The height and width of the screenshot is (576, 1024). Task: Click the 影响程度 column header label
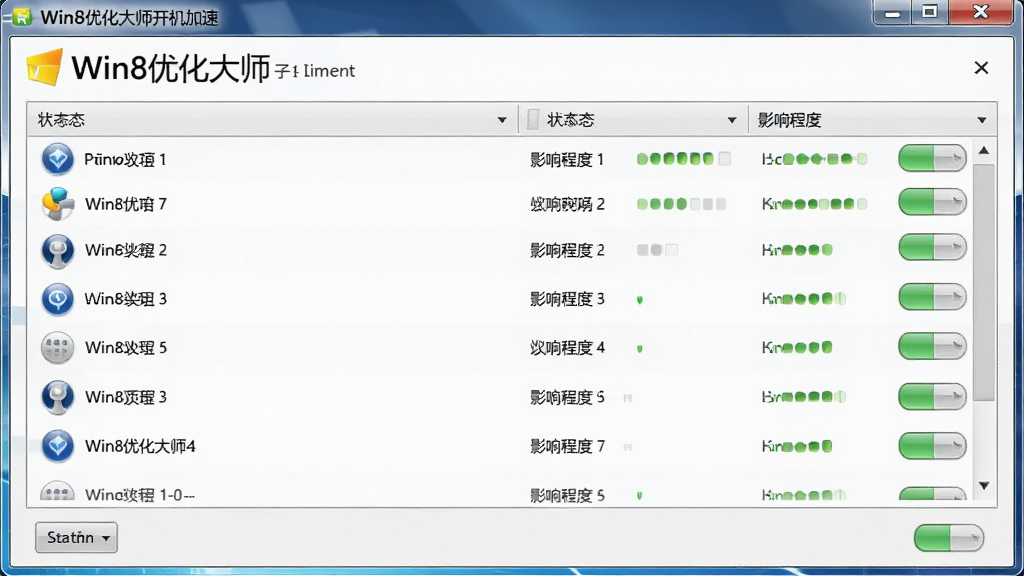pyautogui.click(x=789, y=120)
